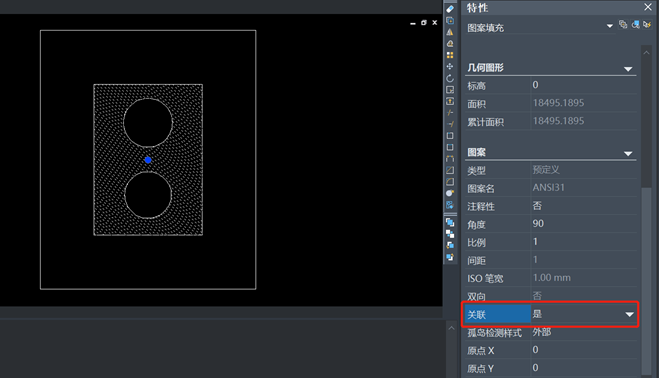Click the 角度 row label
The width and height of the screenshot is (659, 378).
click(x=476, y=225)
